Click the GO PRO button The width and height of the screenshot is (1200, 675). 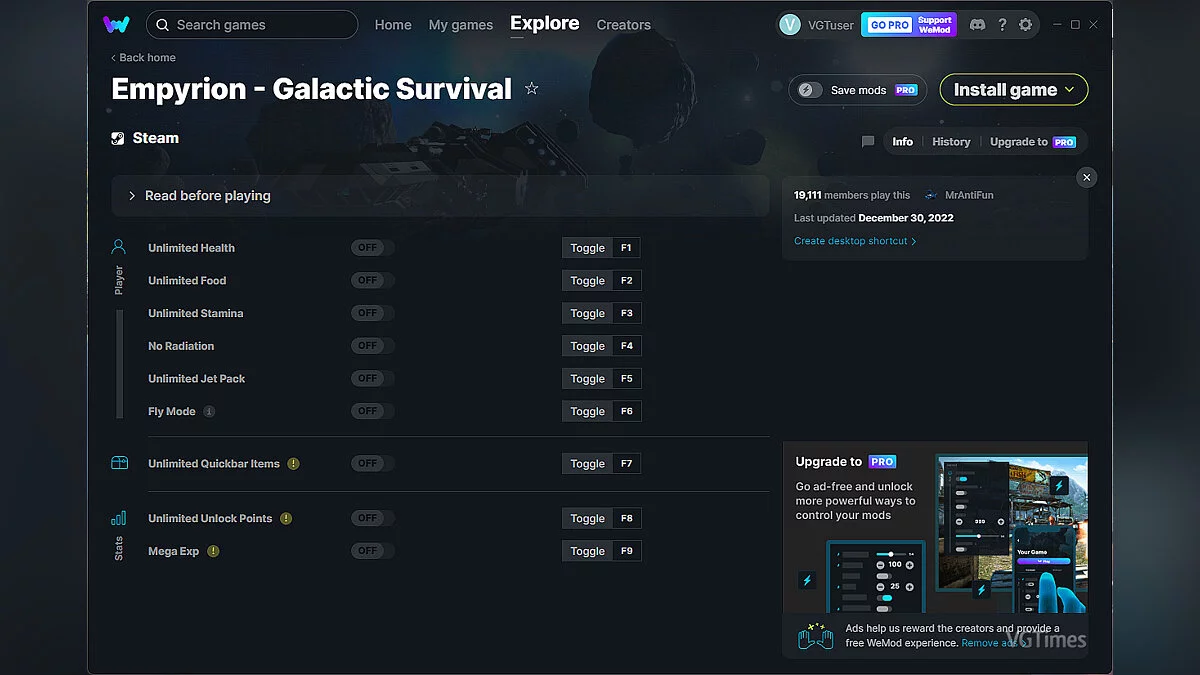click(889, 25)
